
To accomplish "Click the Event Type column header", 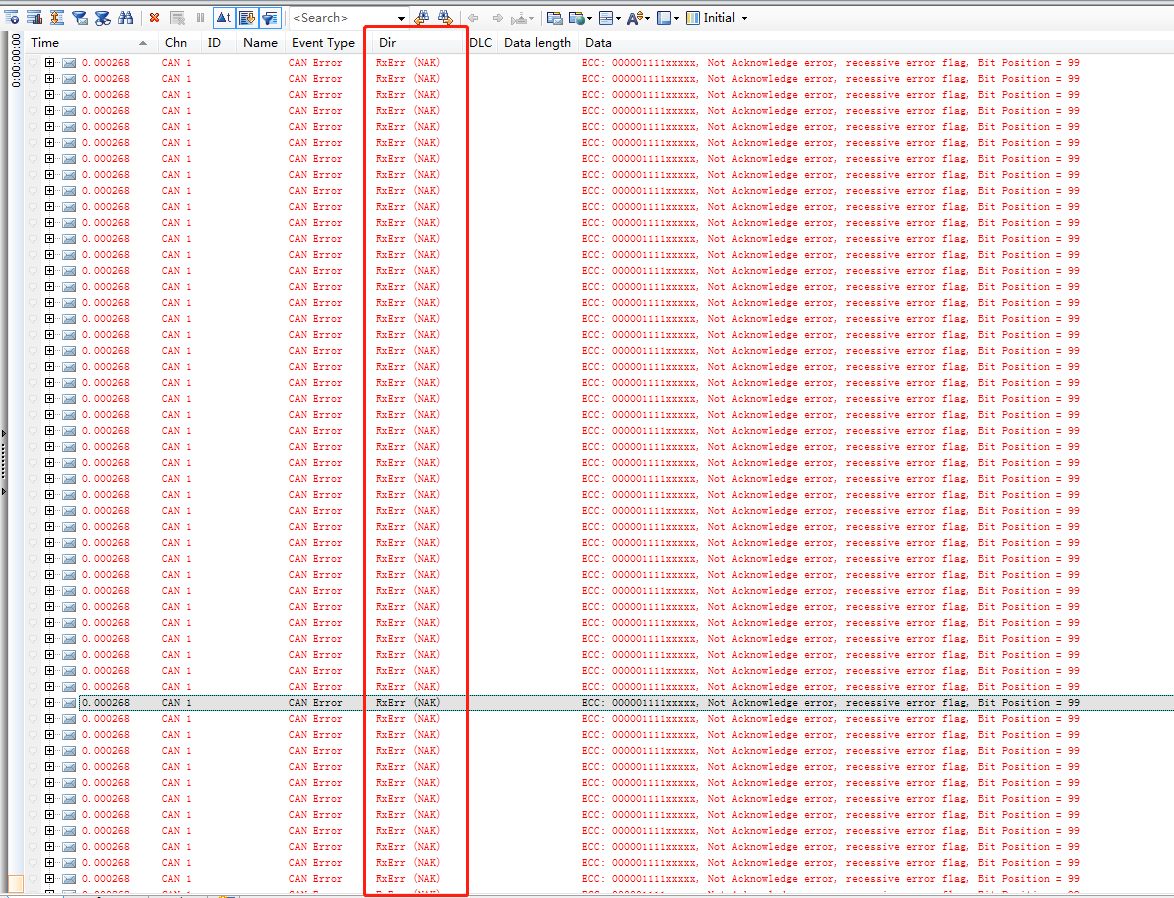I will [324, 43].
